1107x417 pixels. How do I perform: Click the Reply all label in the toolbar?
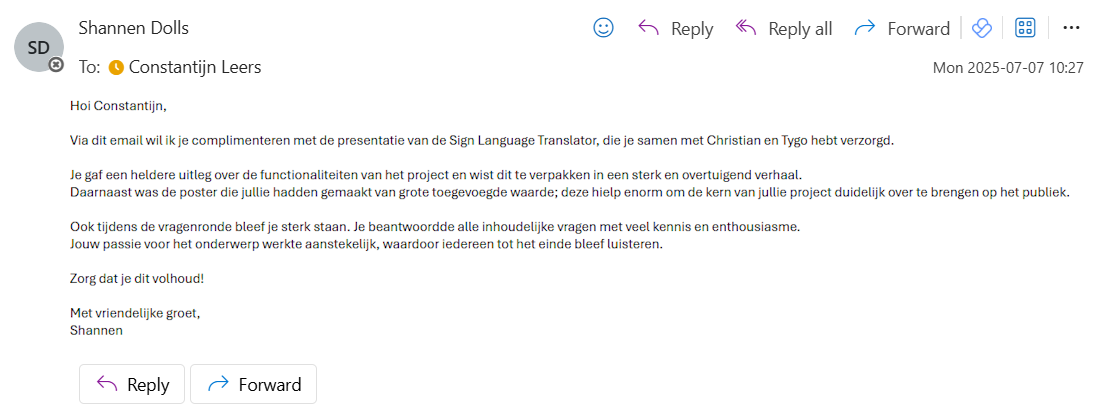[800, 29]
